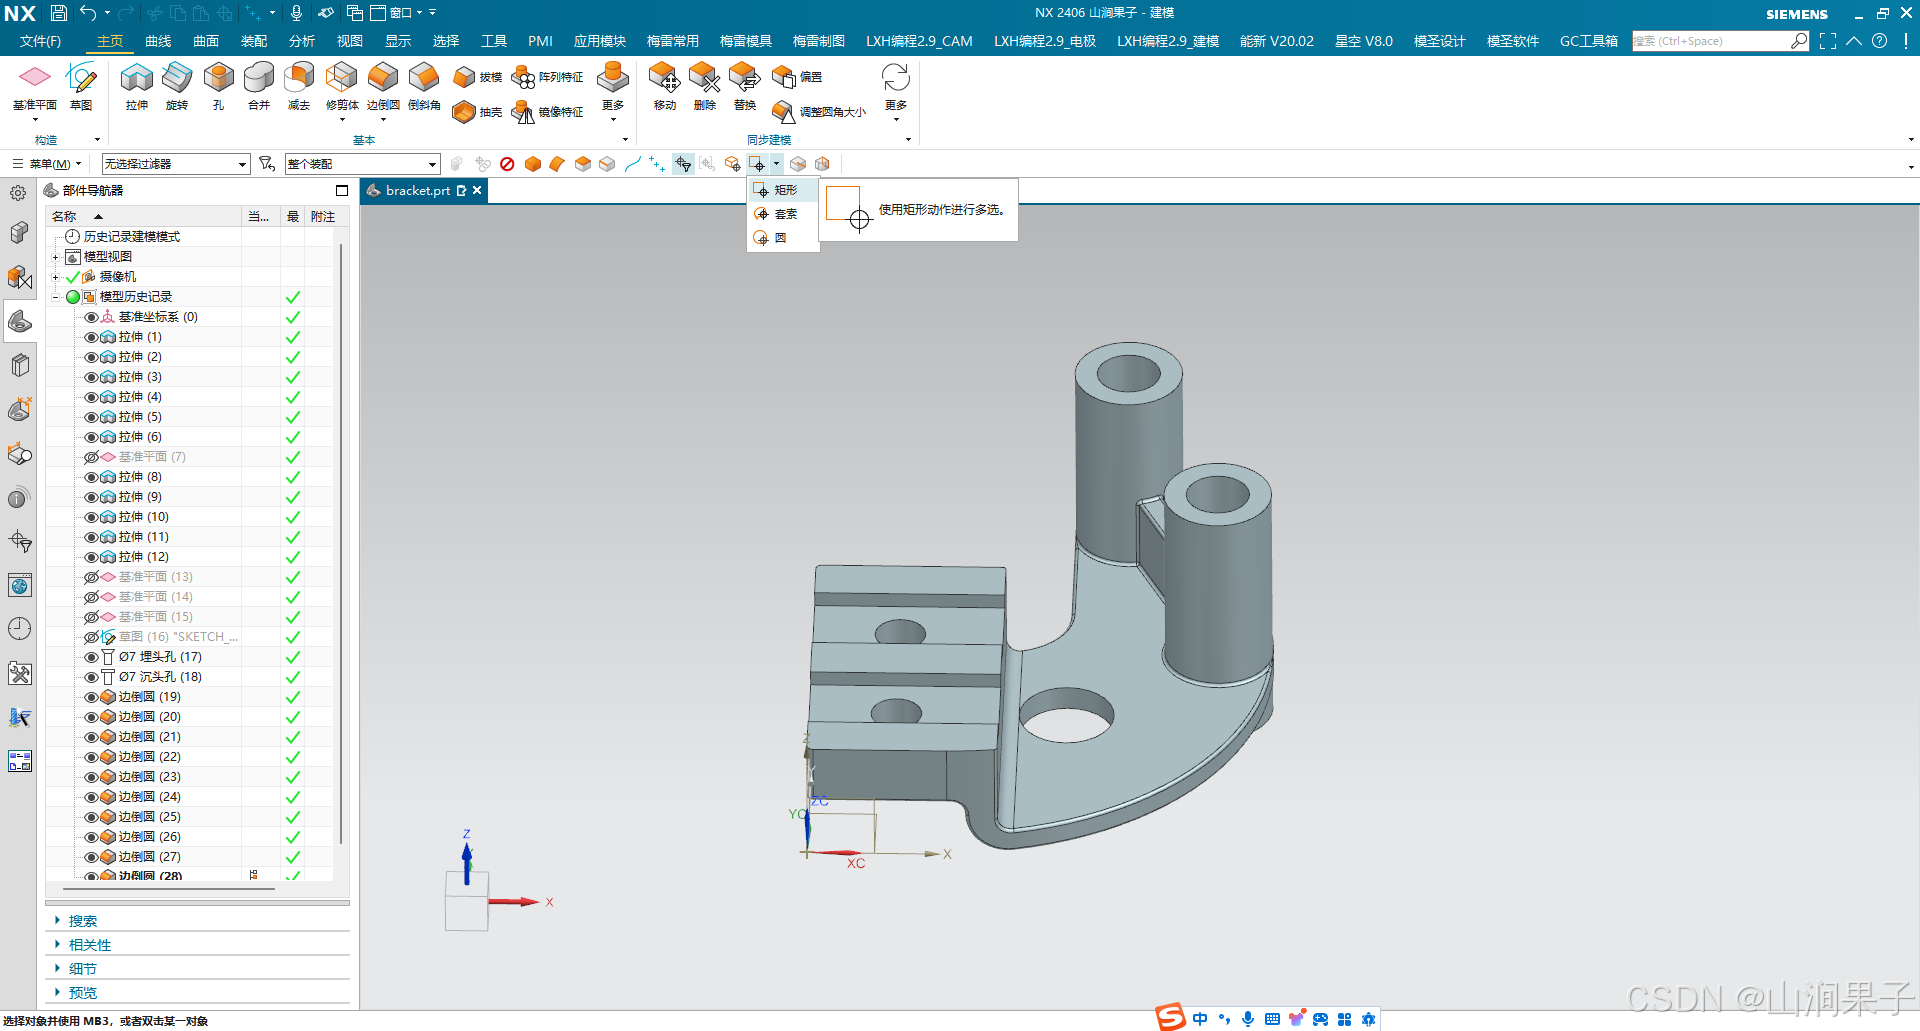Close the bracket.prt tab
1920x1031 pixels.
478,190
